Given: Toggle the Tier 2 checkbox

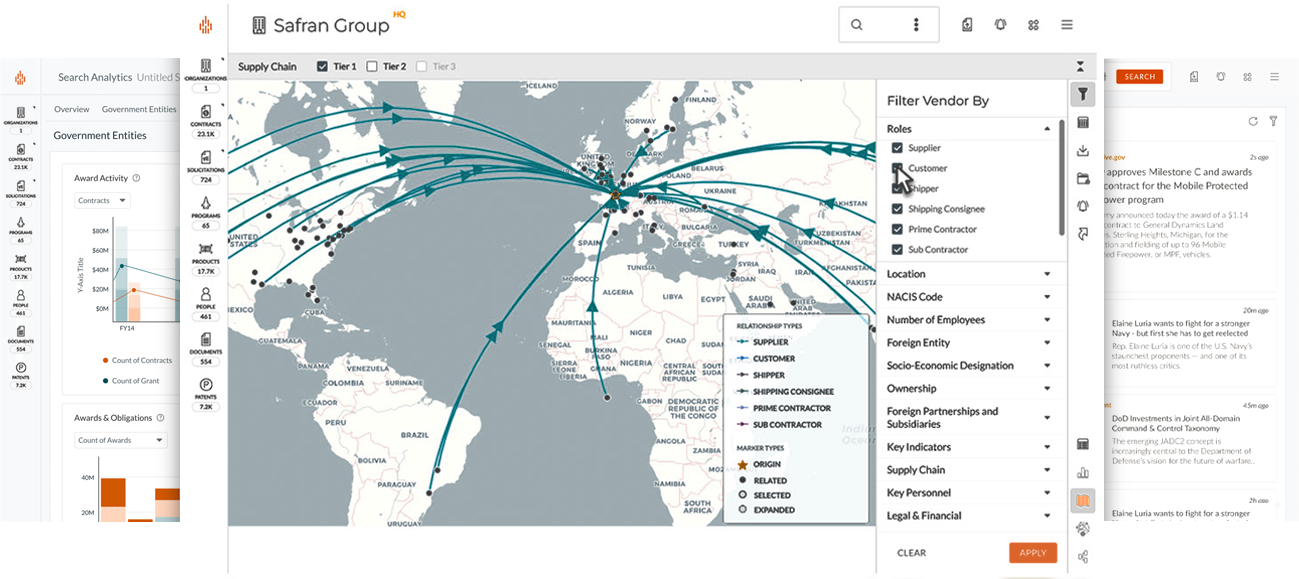Looking at the screenshot, I should click(372, 67).
